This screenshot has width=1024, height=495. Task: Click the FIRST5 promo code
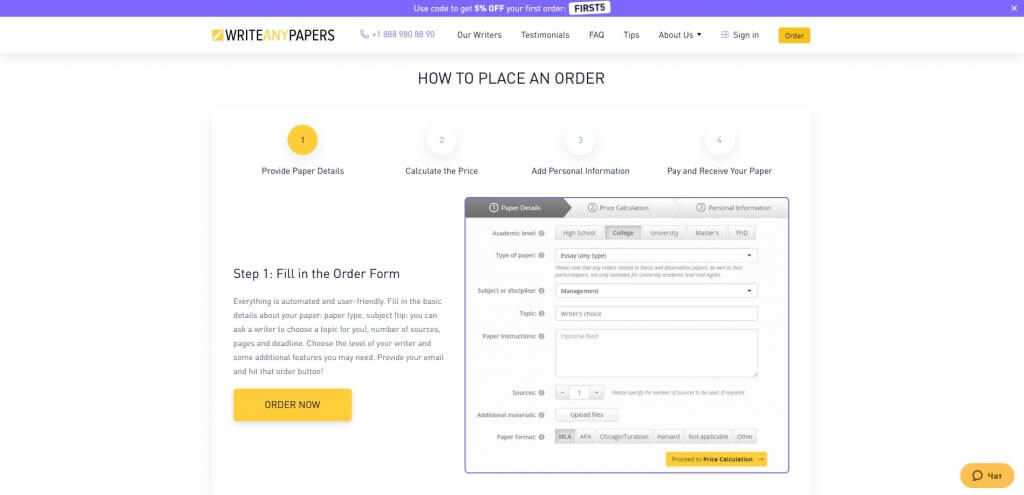tap(590, 8)
